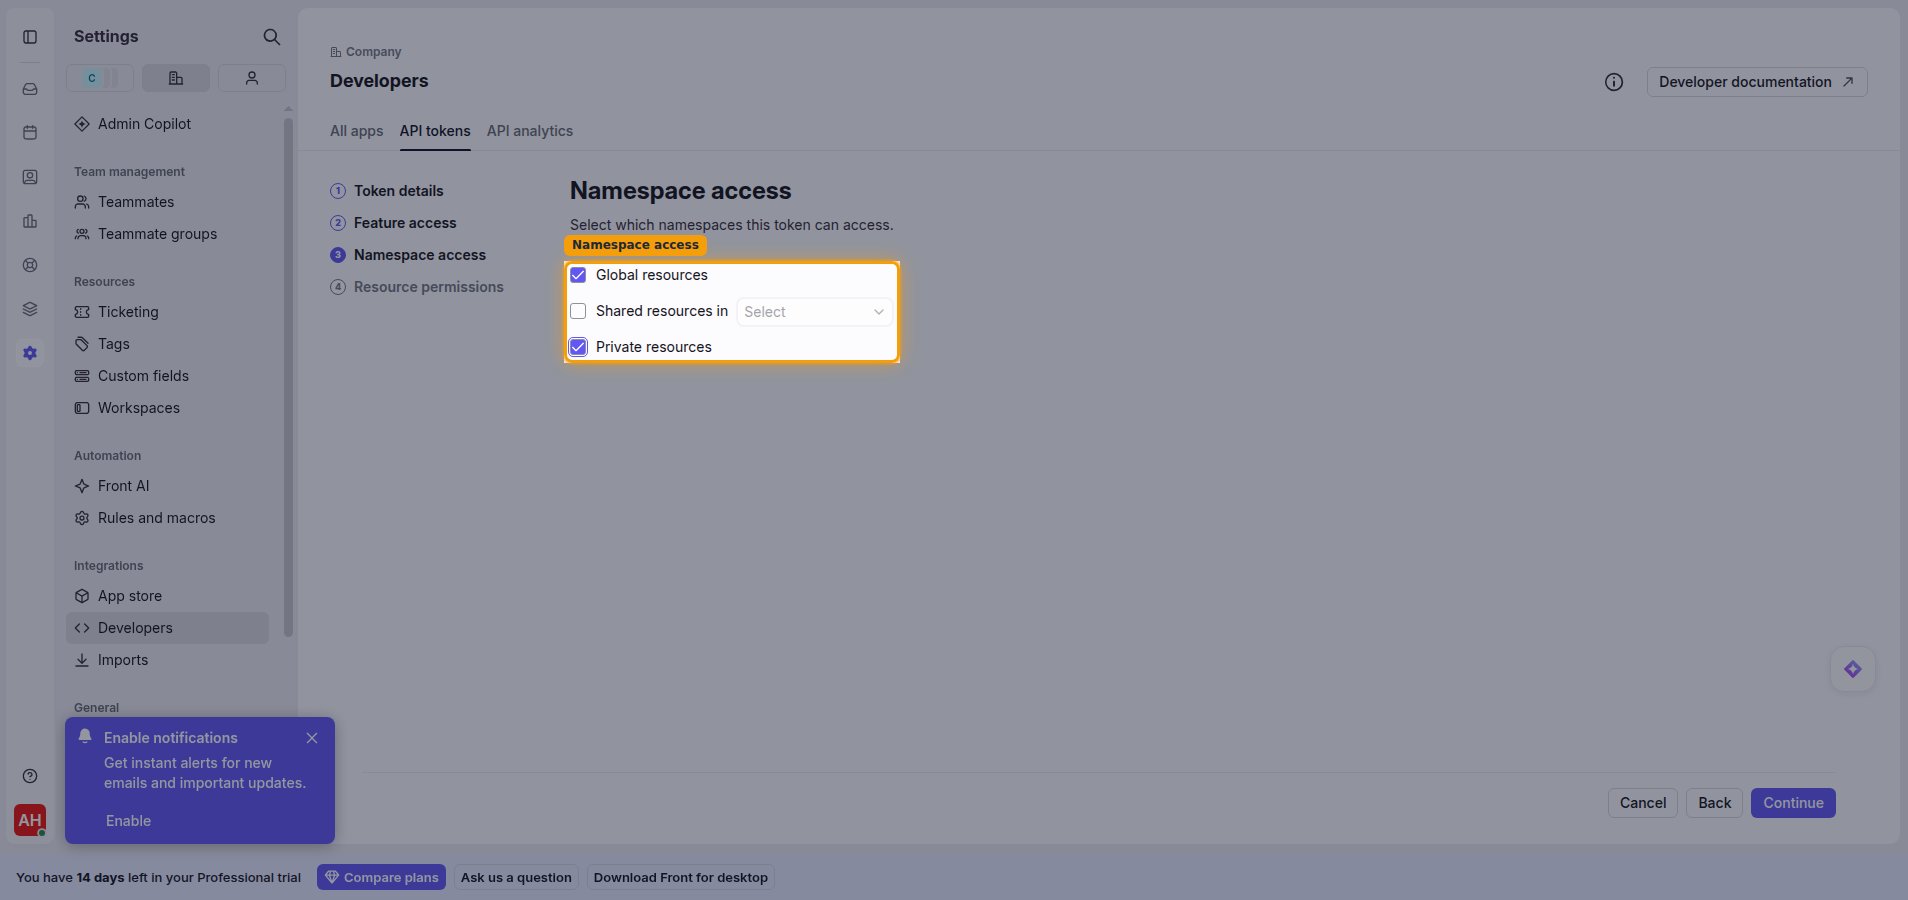The image size is (1908, 900).
Task: Go to Token details step
Action: (387, 191)
